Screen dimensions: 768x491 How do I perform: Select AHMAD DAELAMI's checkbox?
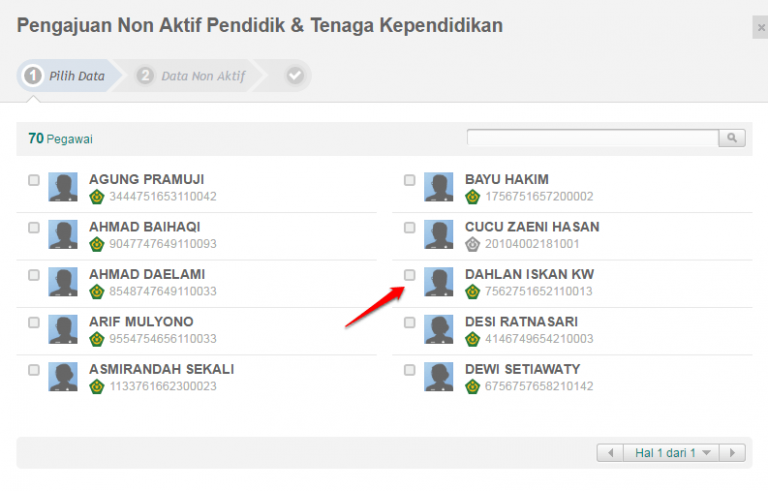point(34,275)
